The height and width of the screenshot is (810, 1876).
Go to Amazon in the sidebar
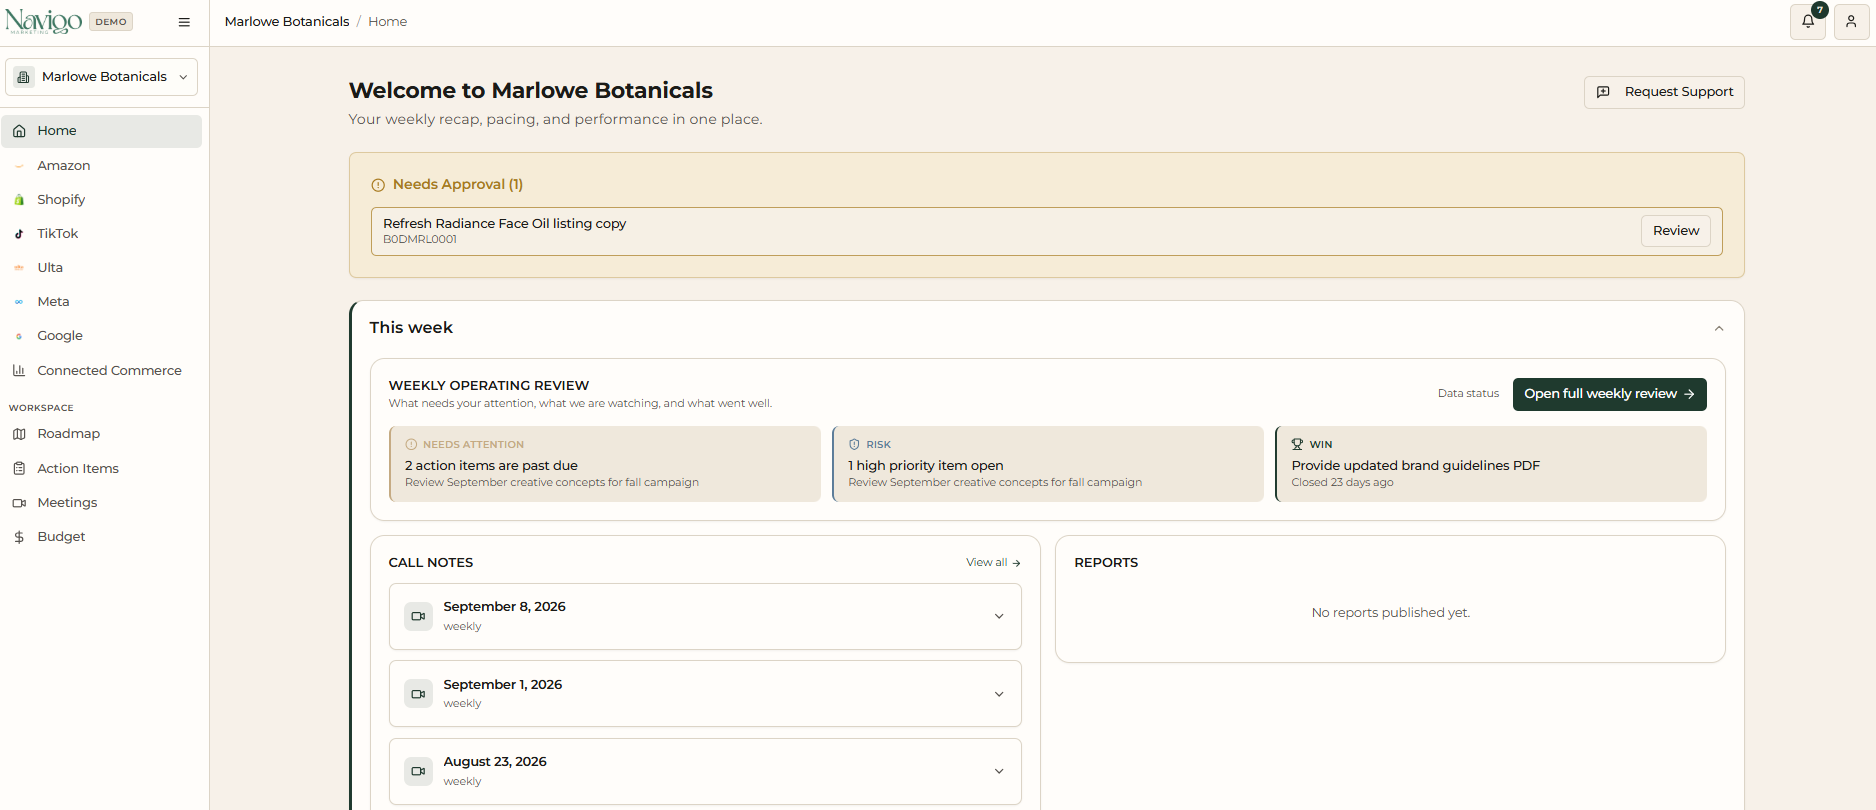tap(102, 166)
